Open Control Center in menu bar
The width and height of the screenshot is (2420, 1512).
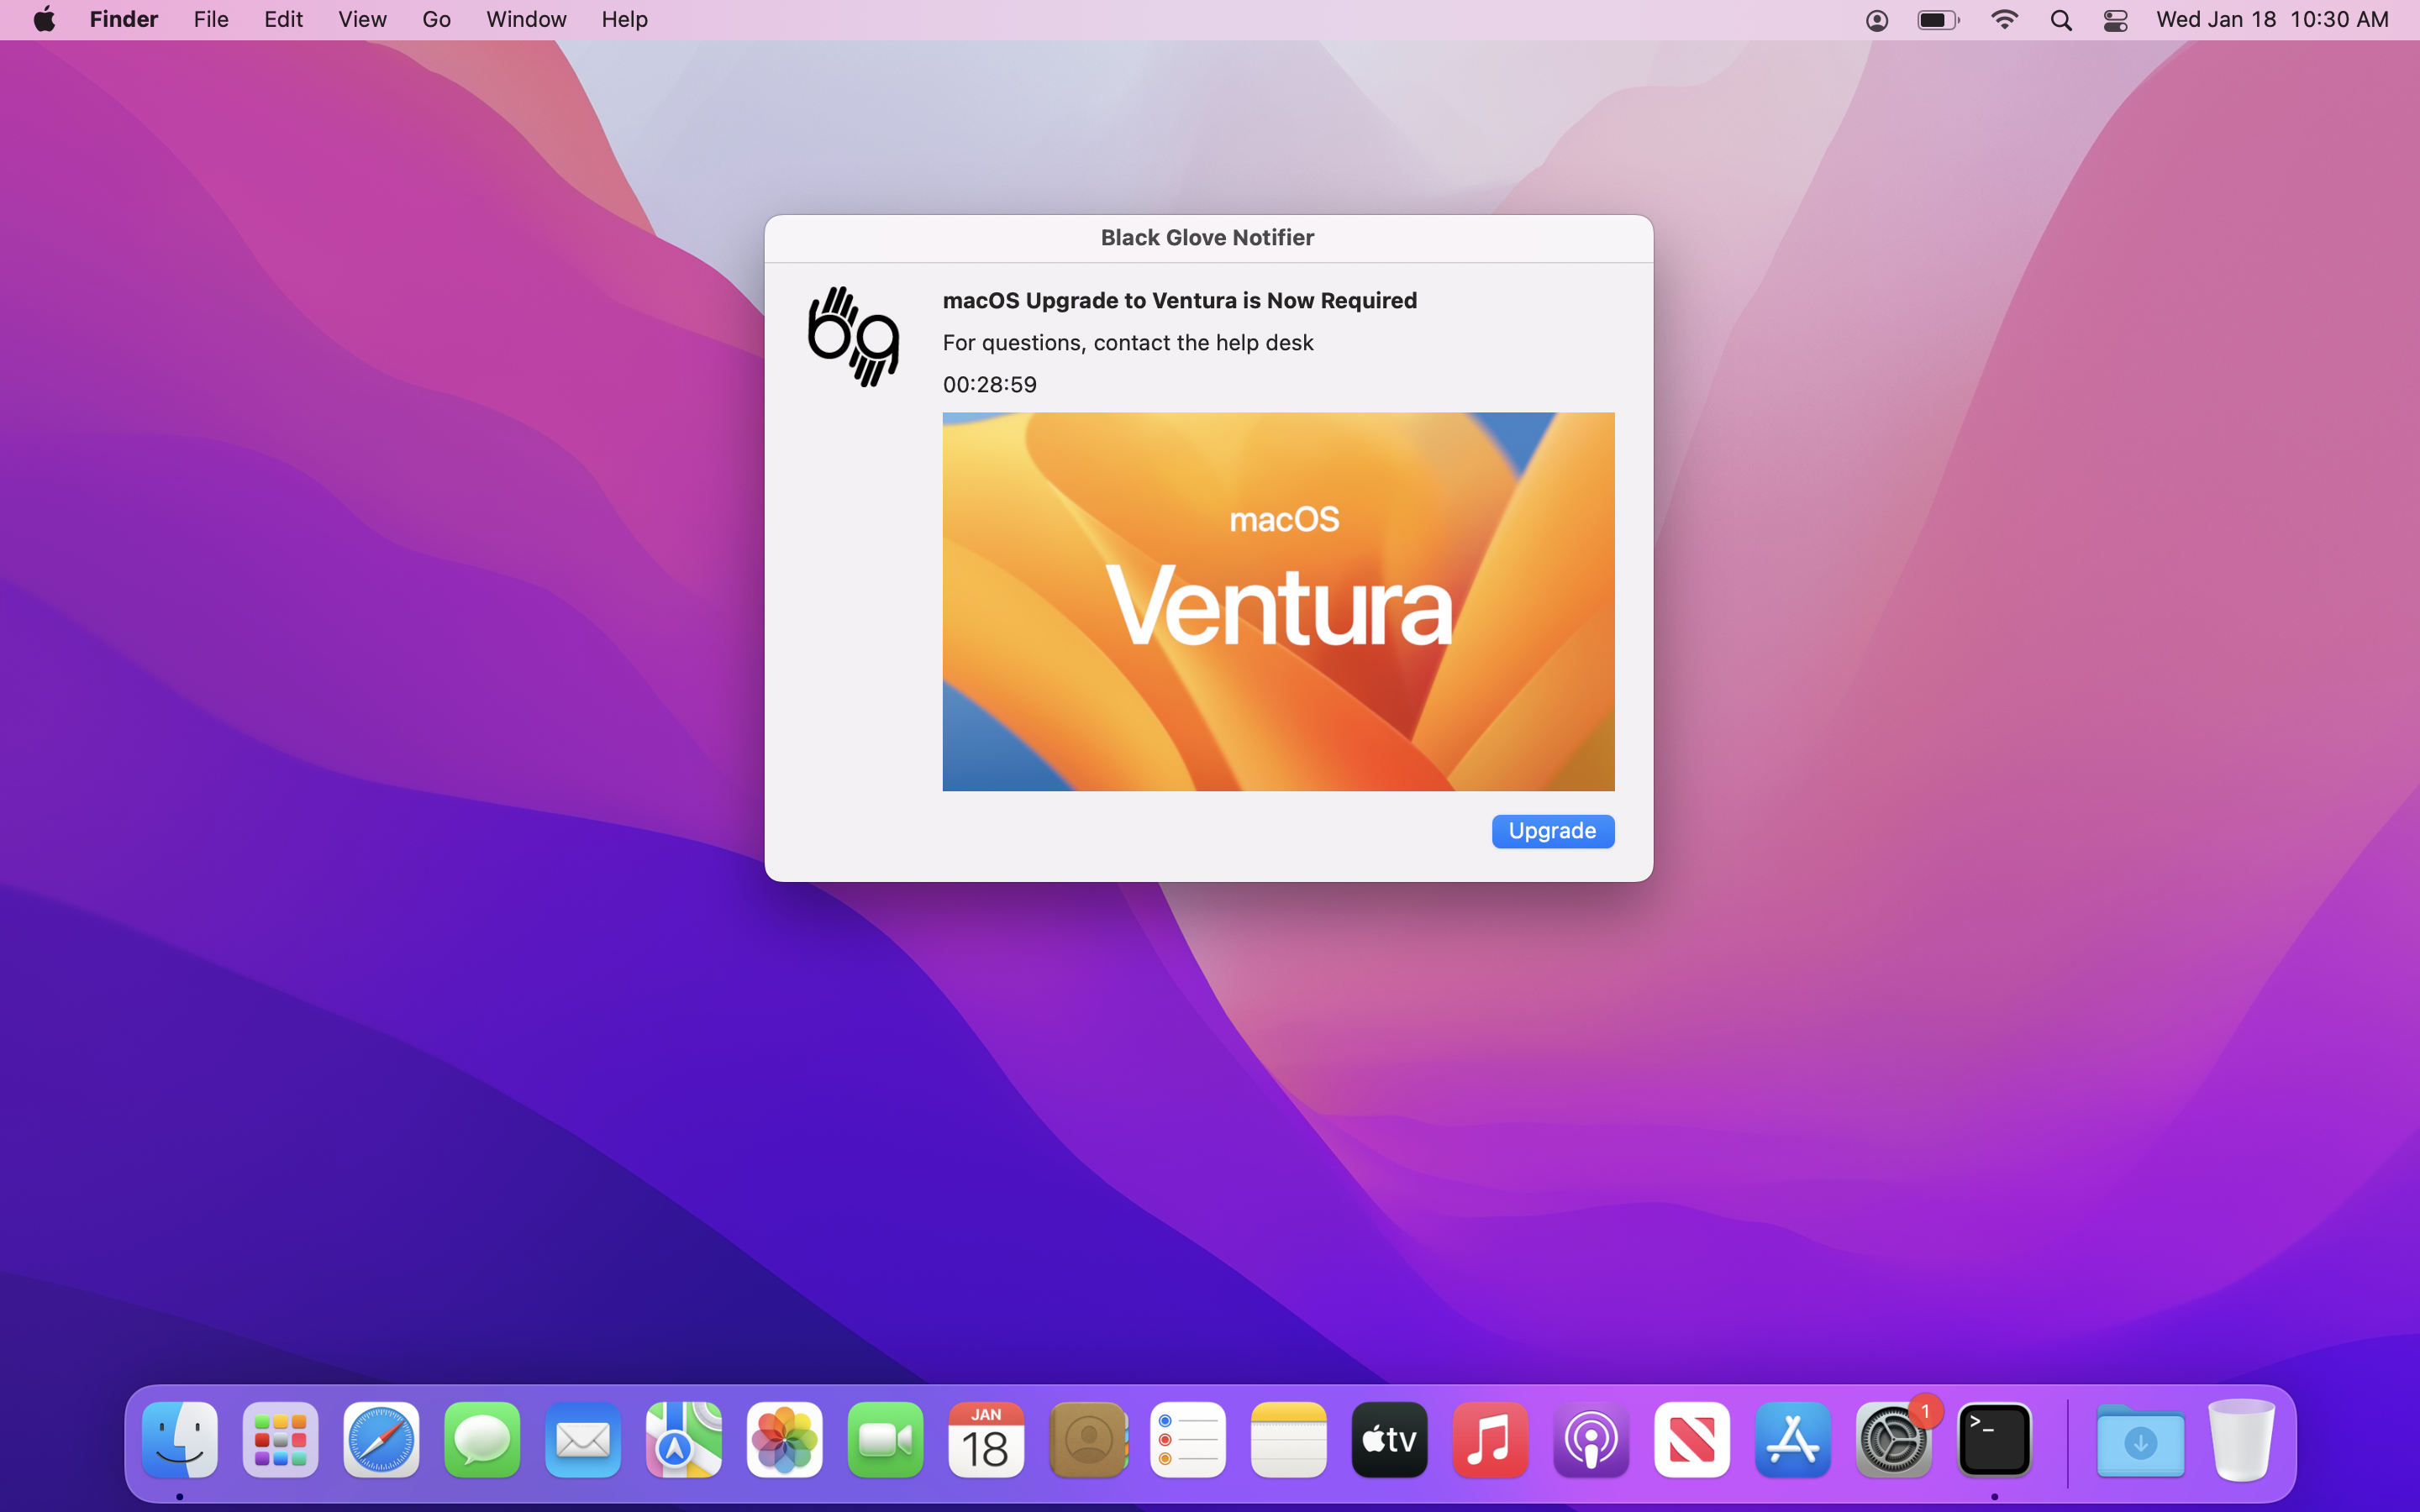coord(2115,20)
